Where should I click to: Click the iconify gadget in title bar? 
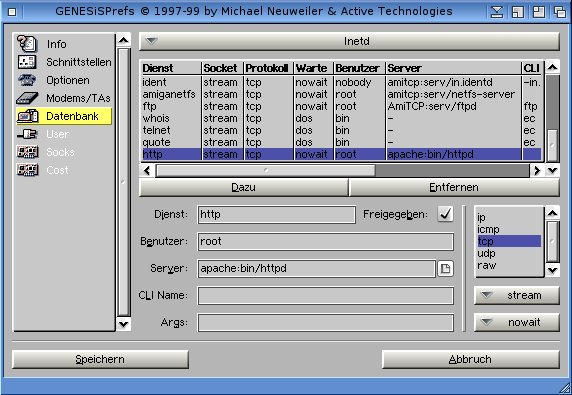point(496,12)
